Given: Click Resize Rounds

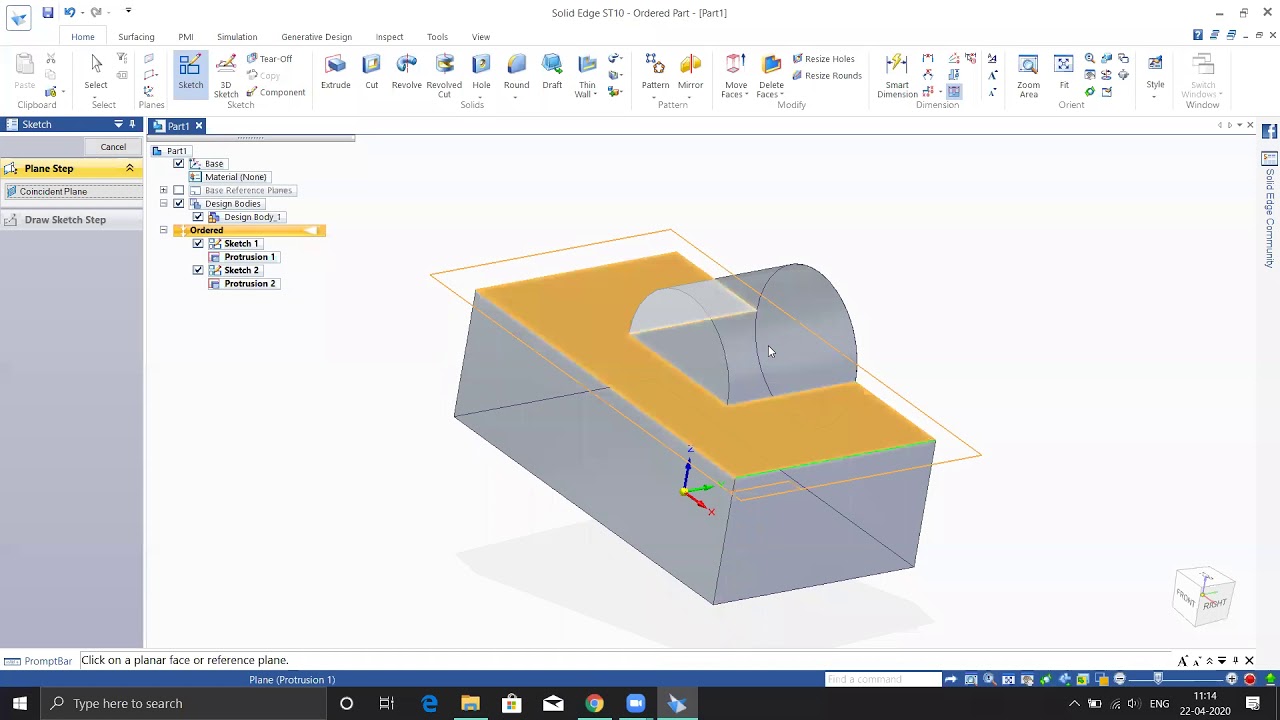Looking at the screenshot, I should [826, 76].
